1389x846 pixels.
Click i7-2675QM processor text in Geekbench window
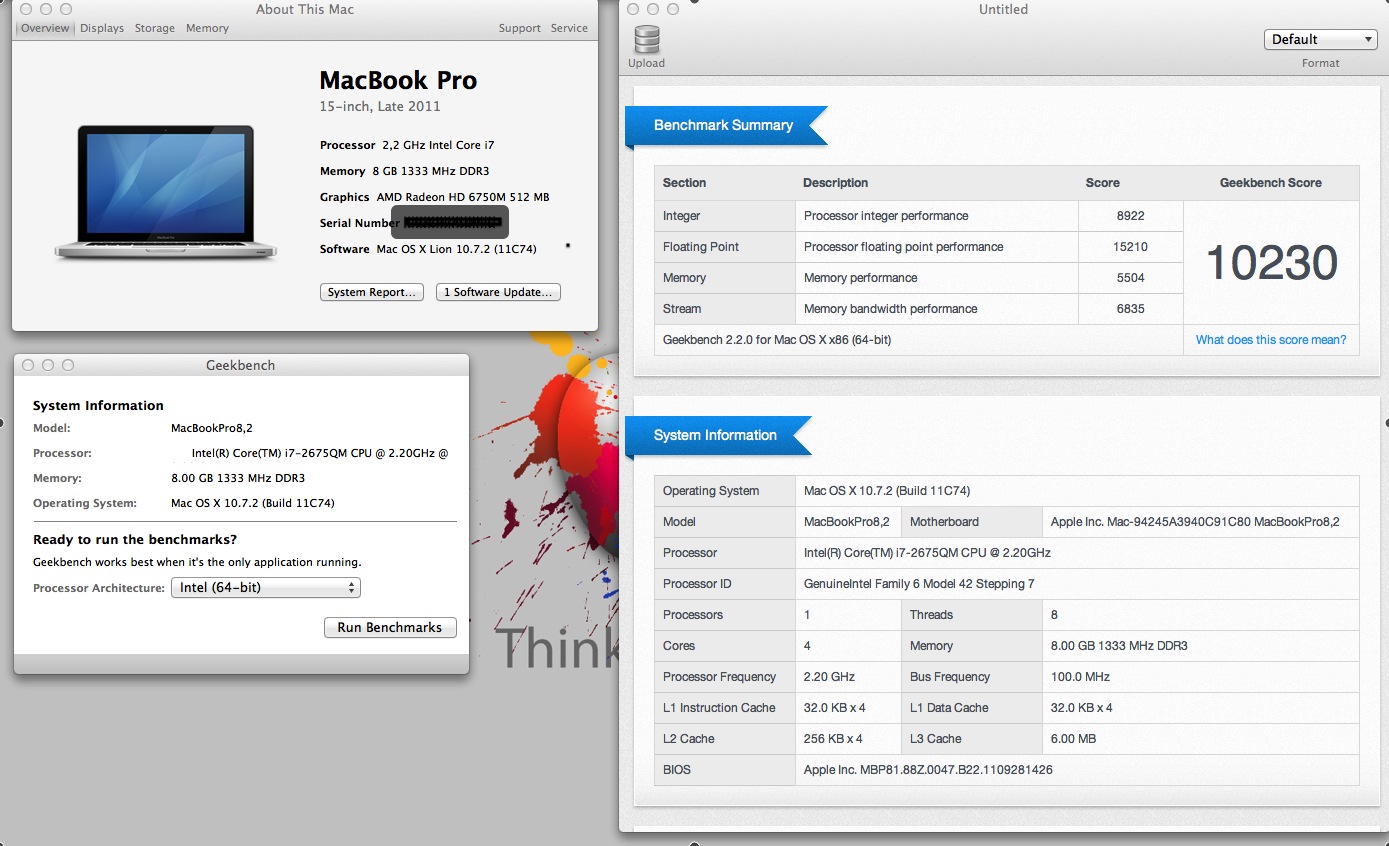[x=320, y=453]
